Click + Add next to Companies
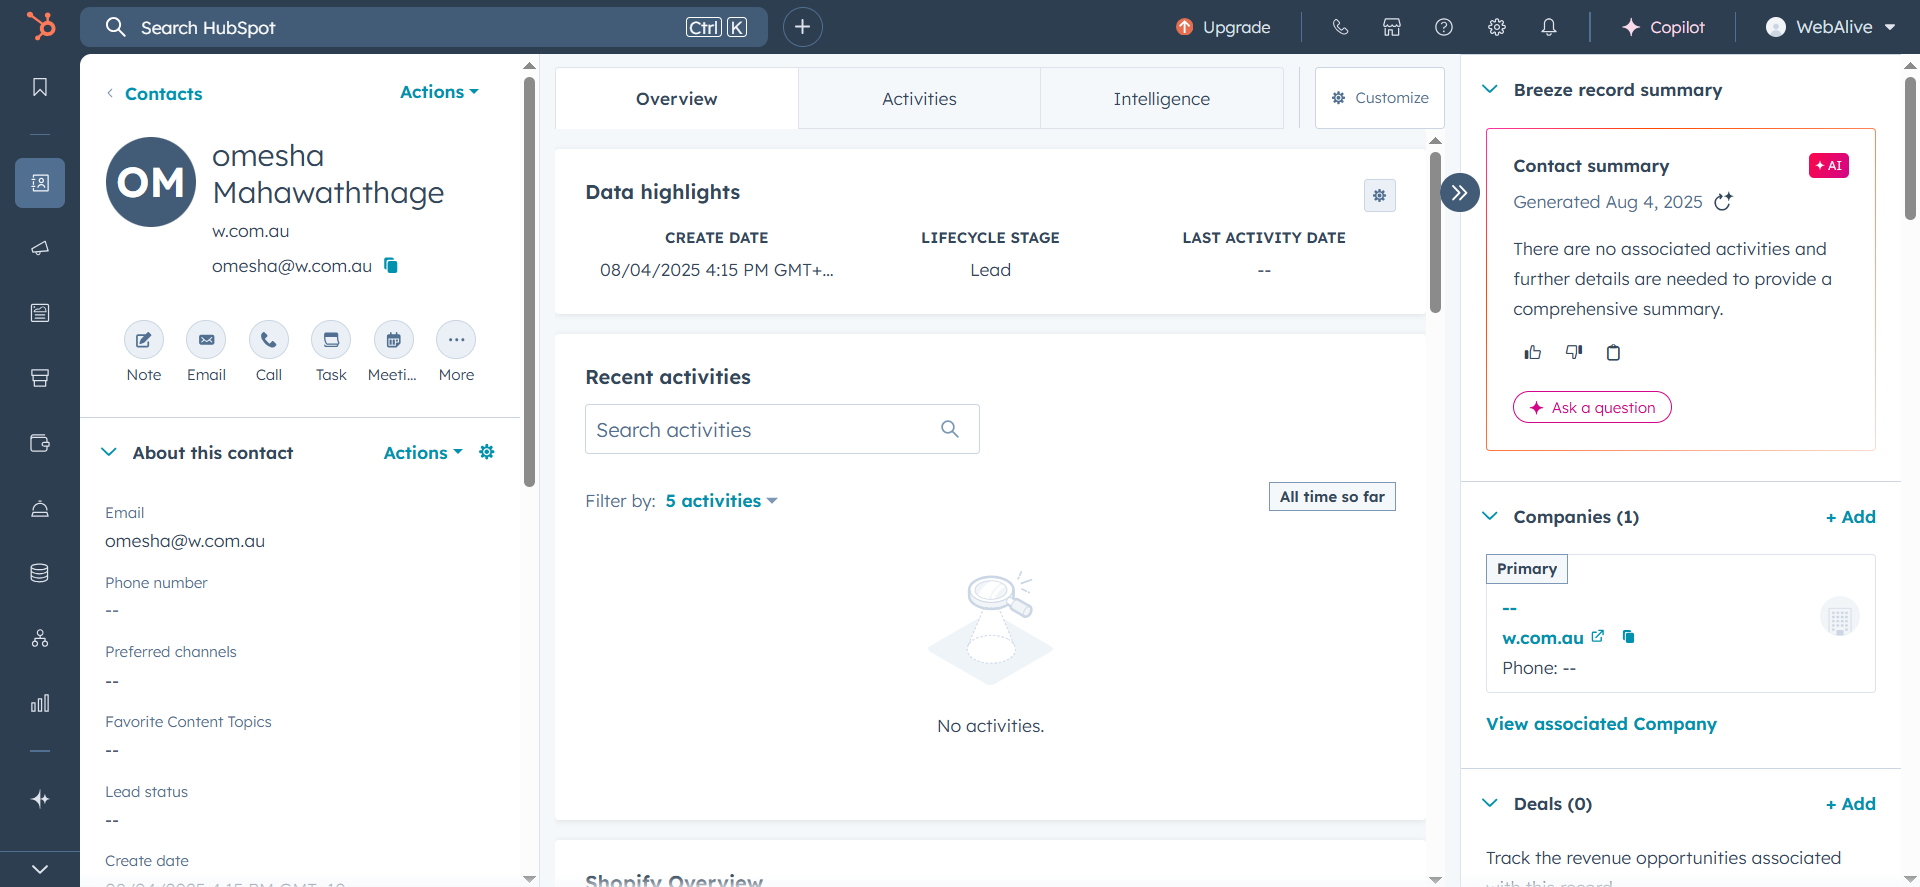Image resolution: width=1920 pixels, height=887 pixels. coord(1850,517)
